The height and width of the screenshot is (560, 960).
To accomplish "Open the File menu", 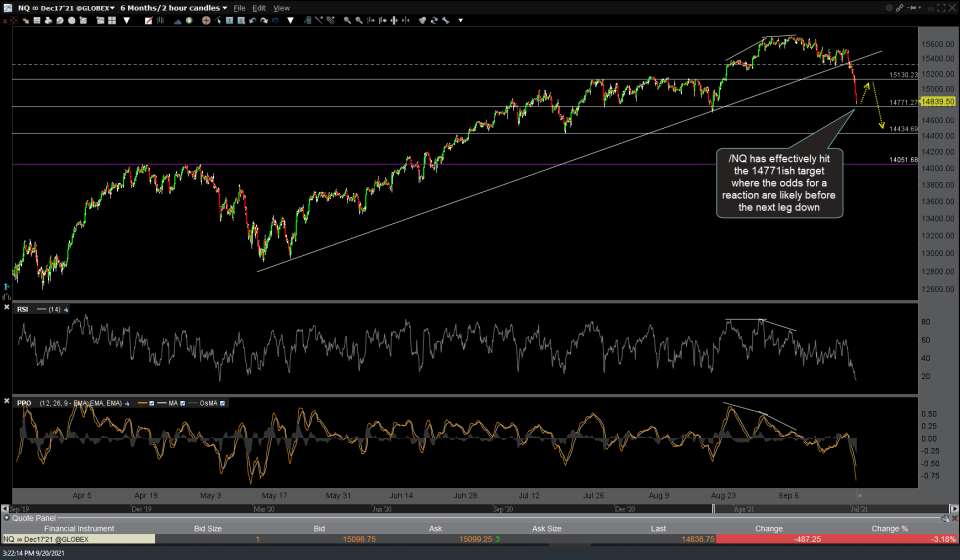I will 239,8.
